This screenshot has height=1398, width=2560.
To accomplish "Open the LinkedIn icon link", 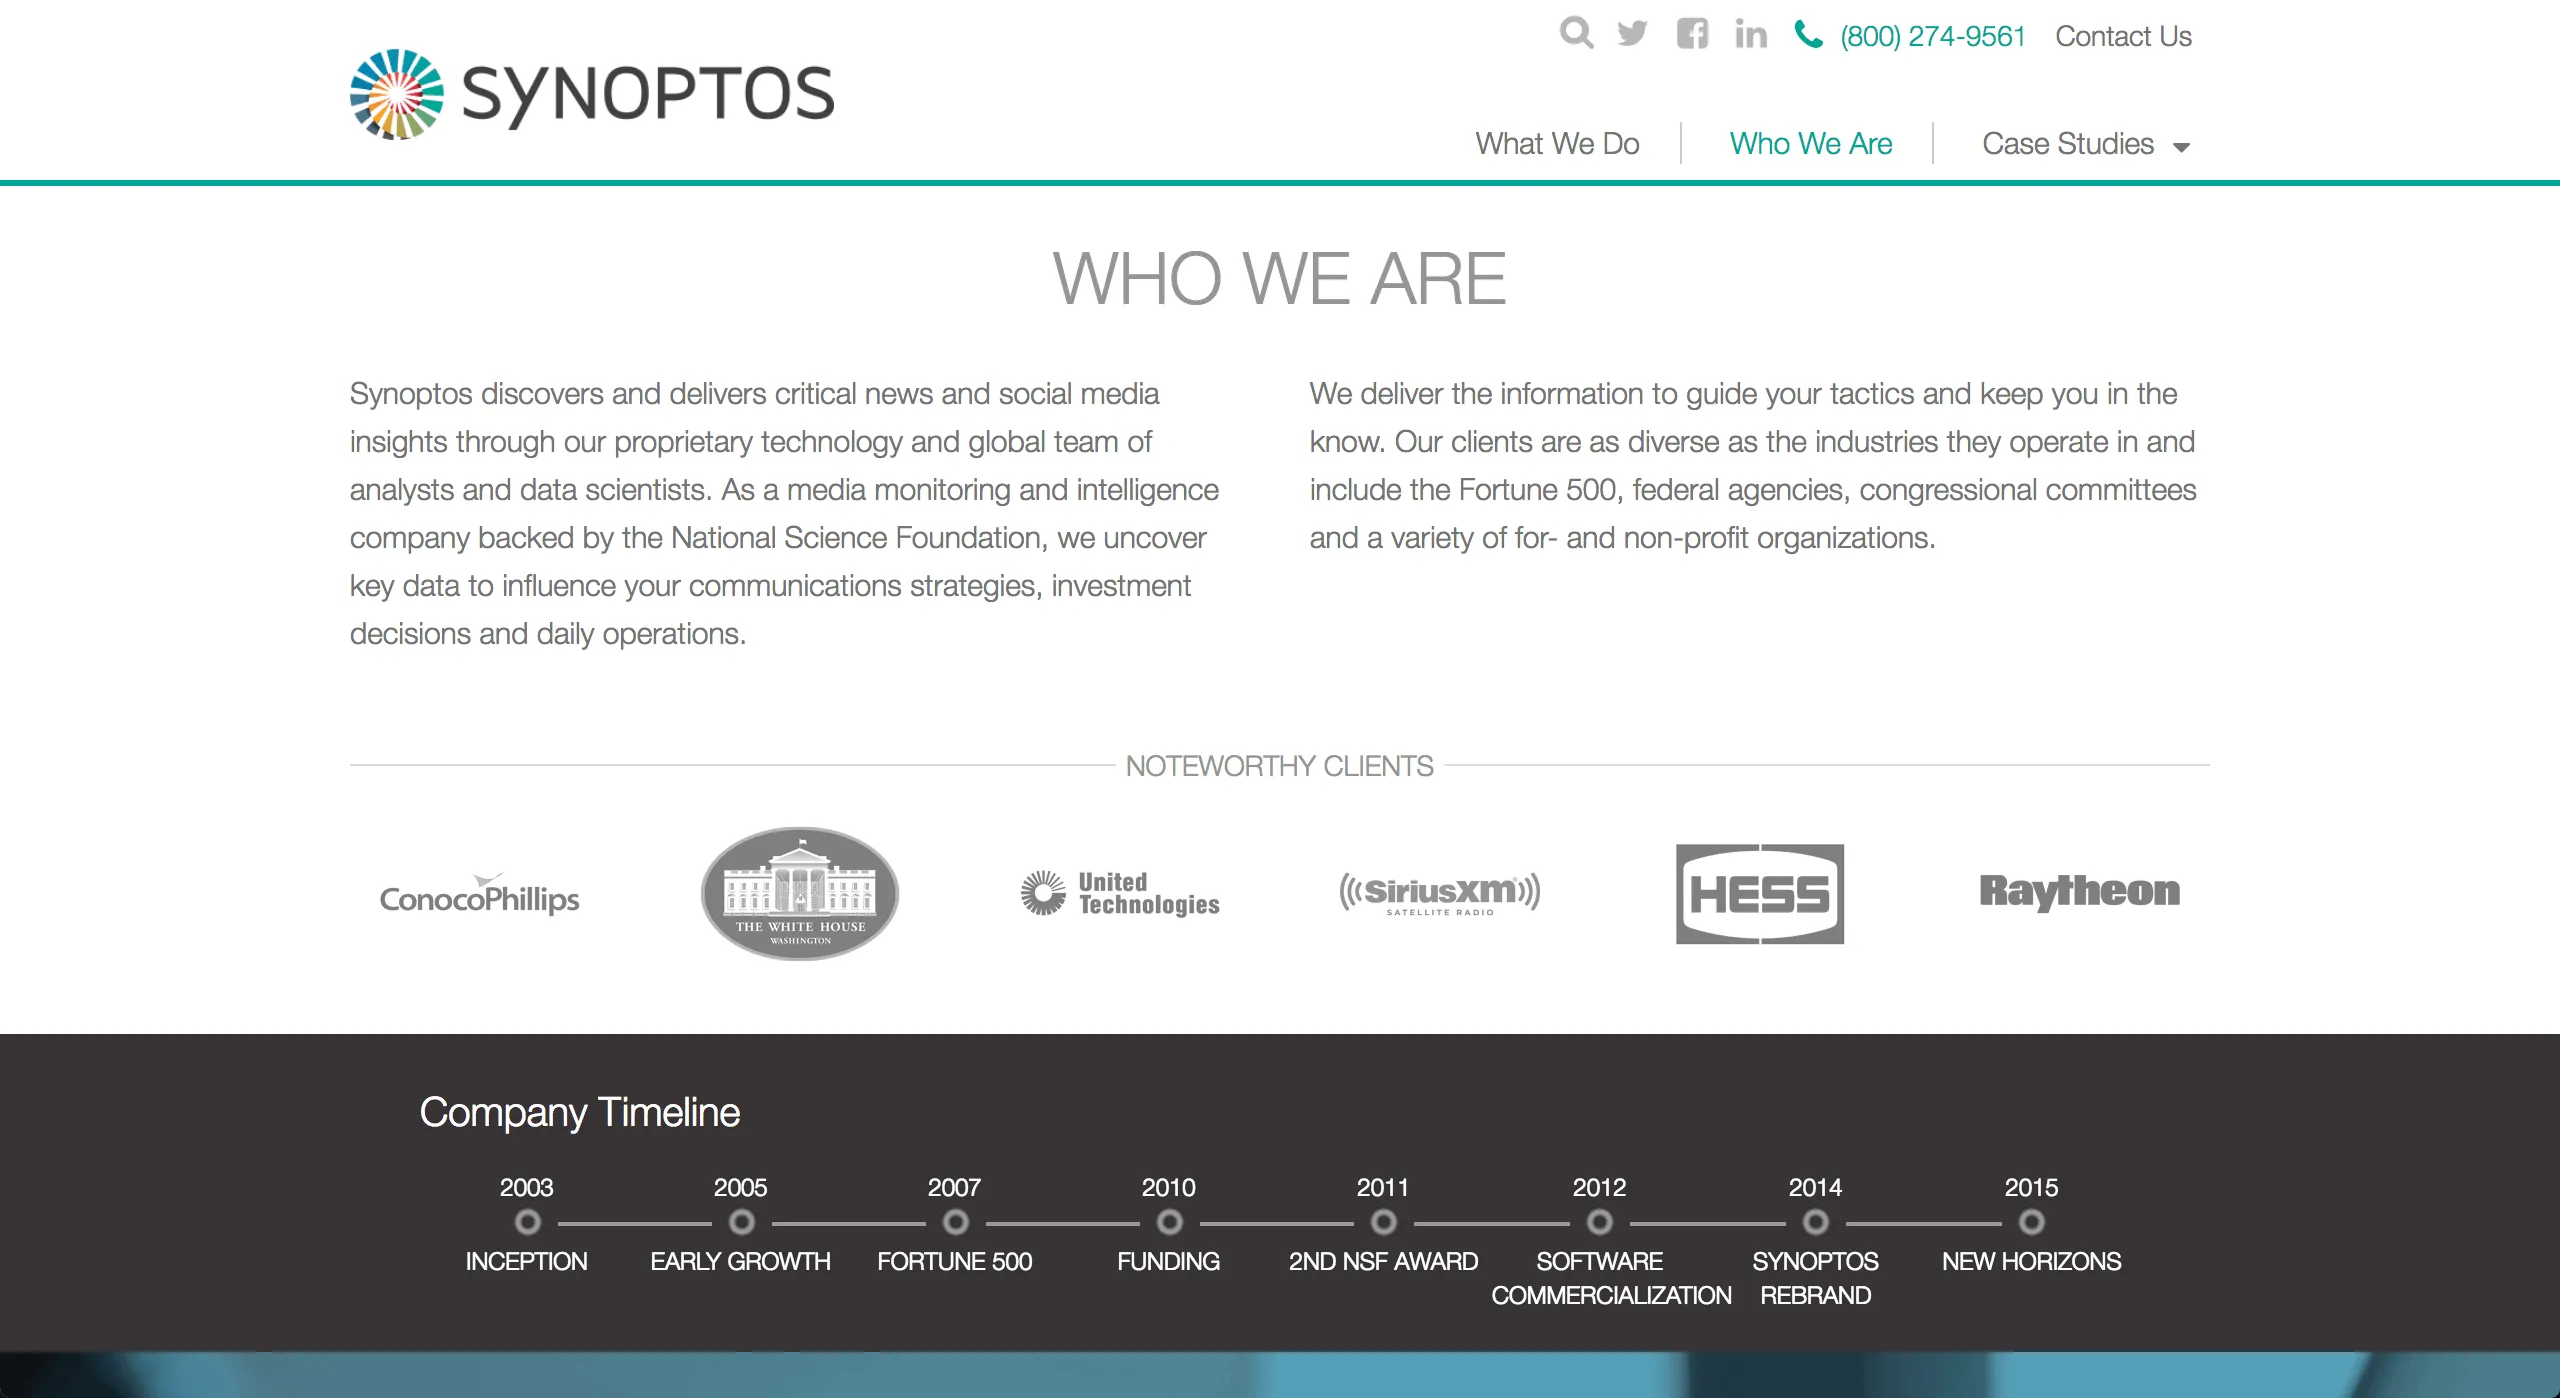I will click(1751, 34).
